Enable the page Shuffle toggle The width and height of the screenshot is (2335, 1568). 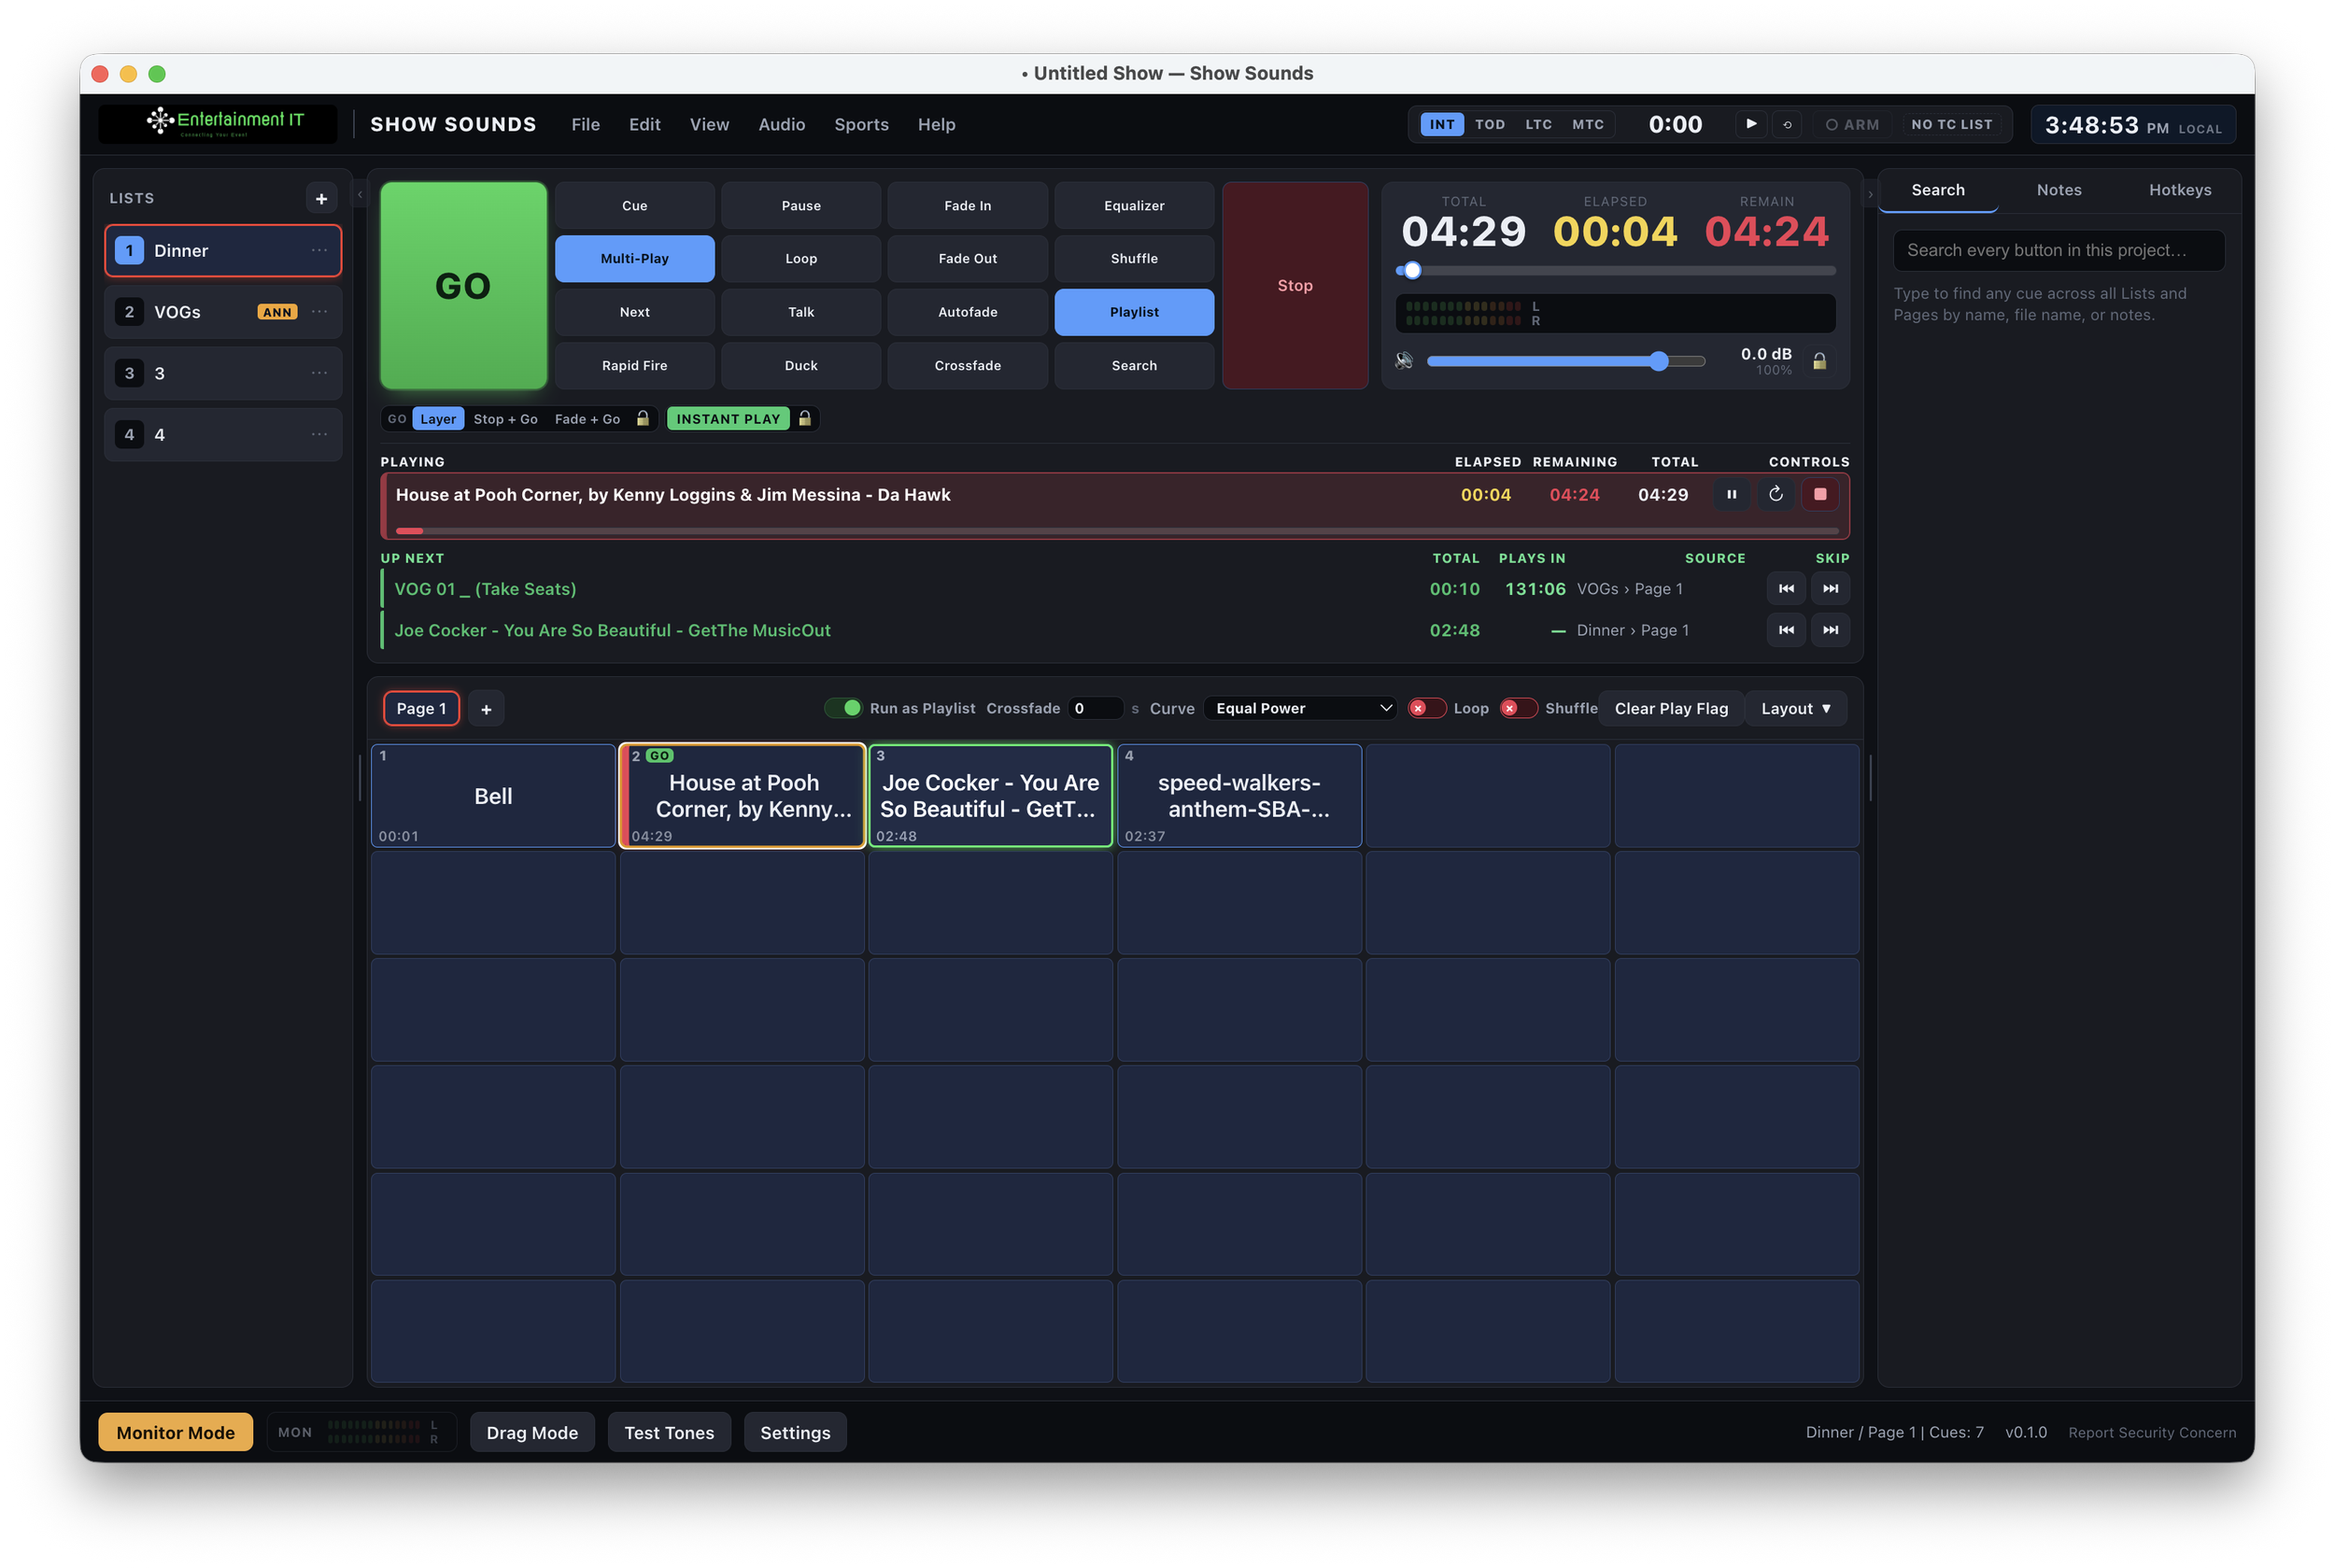point(1518,708)
